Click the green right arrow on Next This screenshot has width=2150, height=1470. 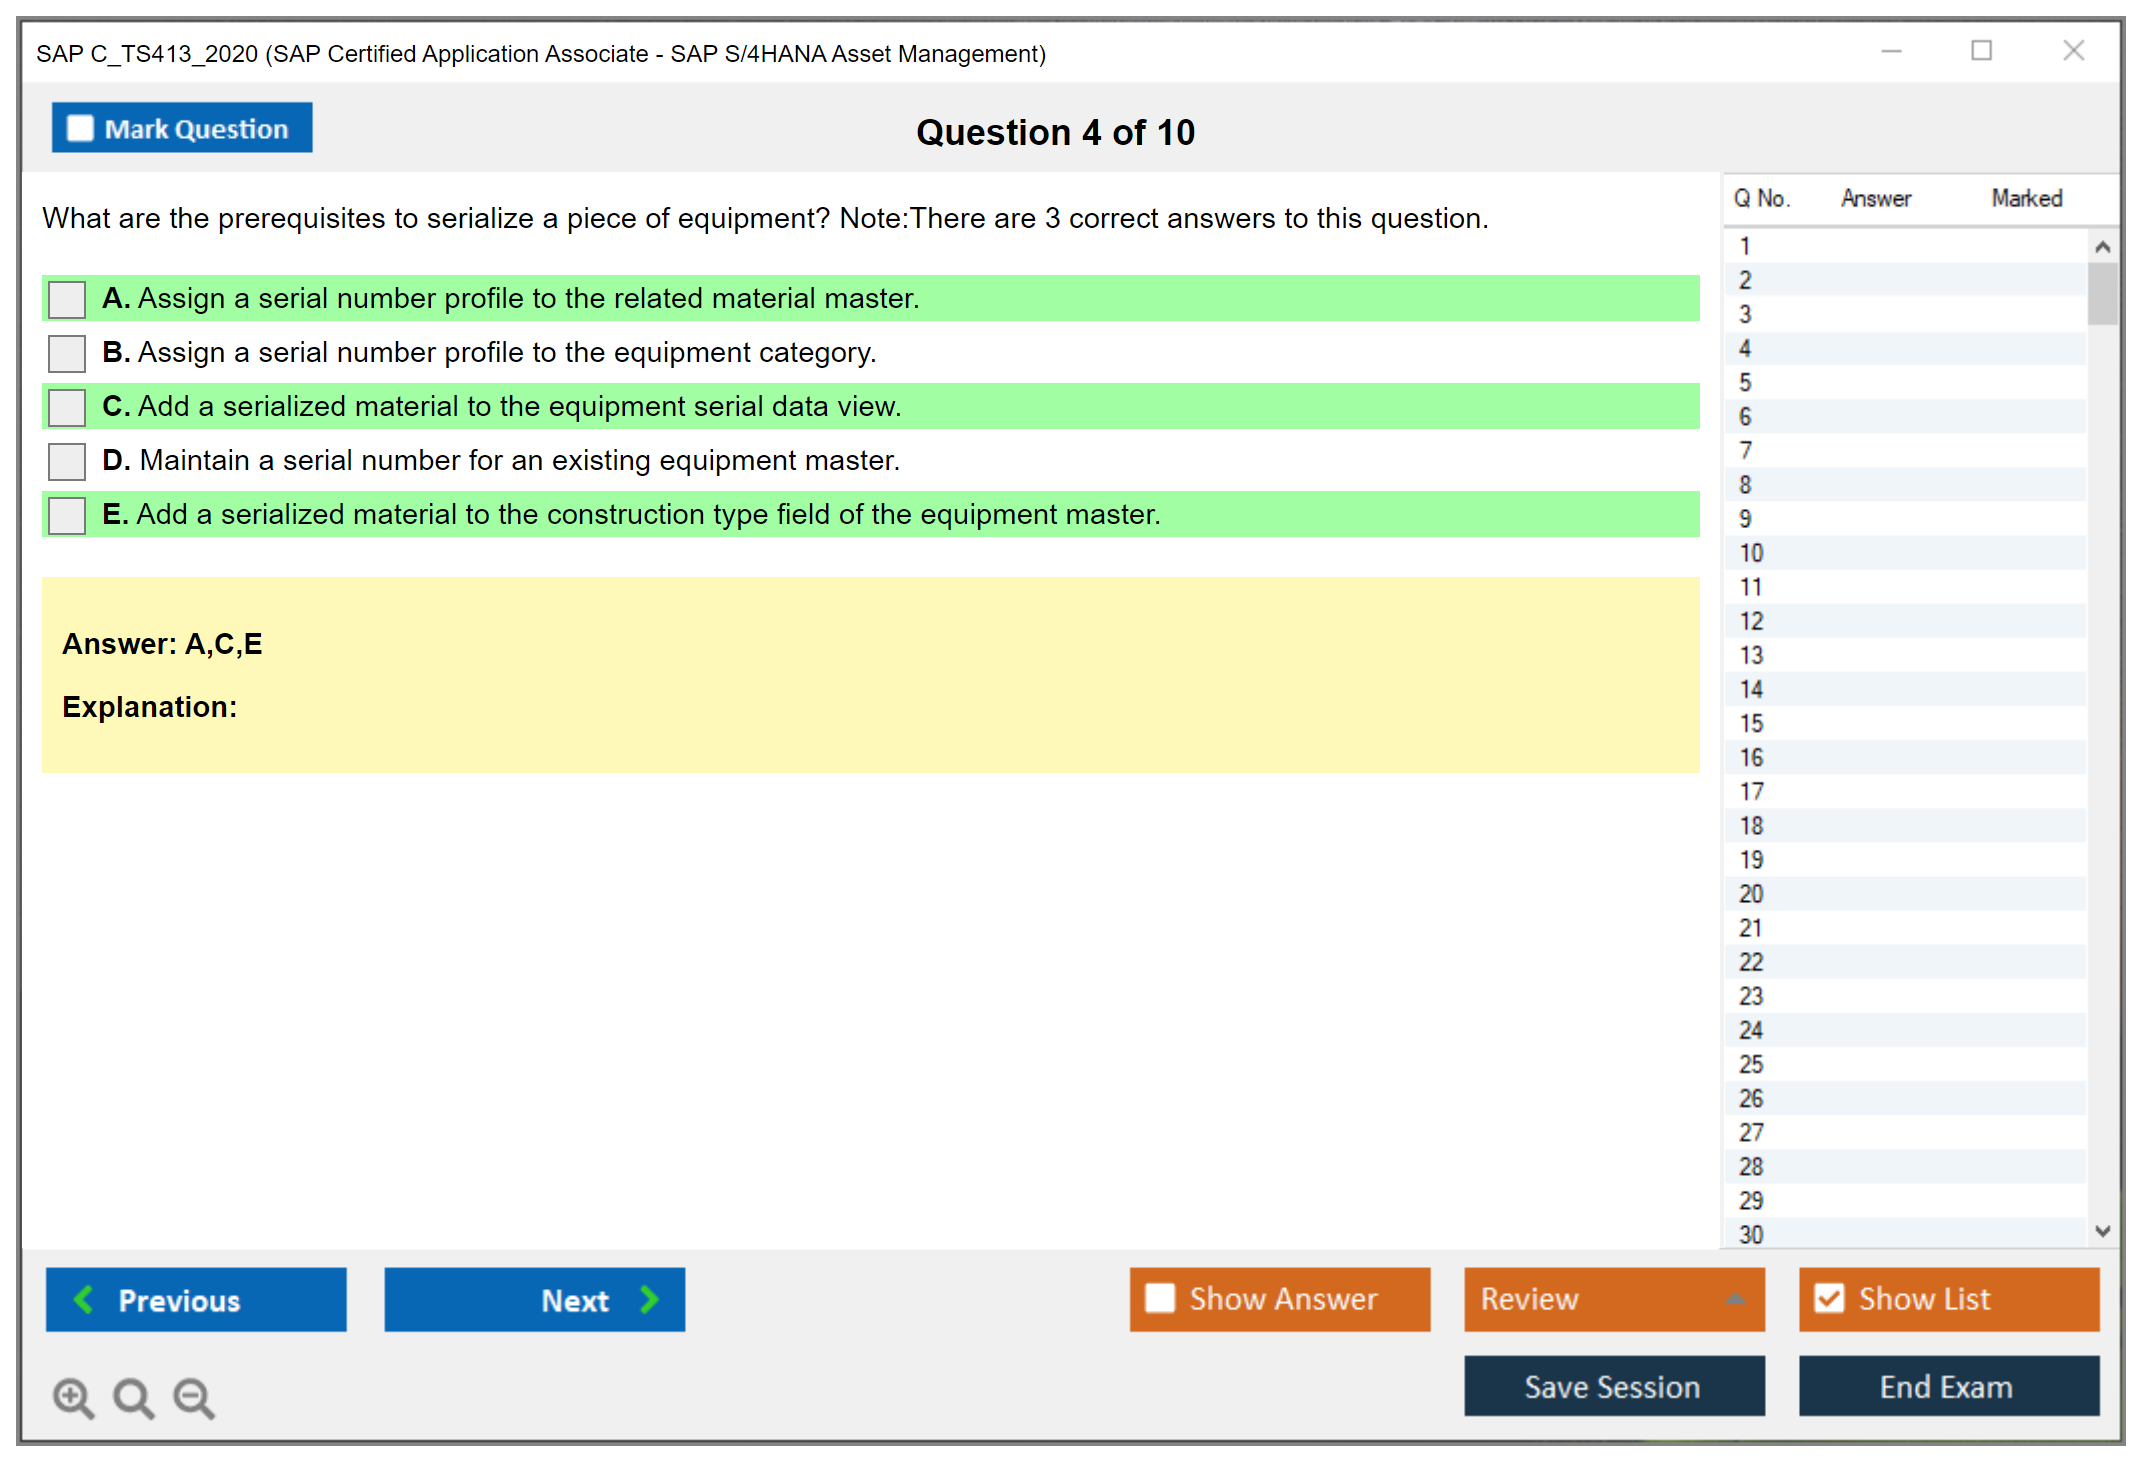pos(649,1300)
